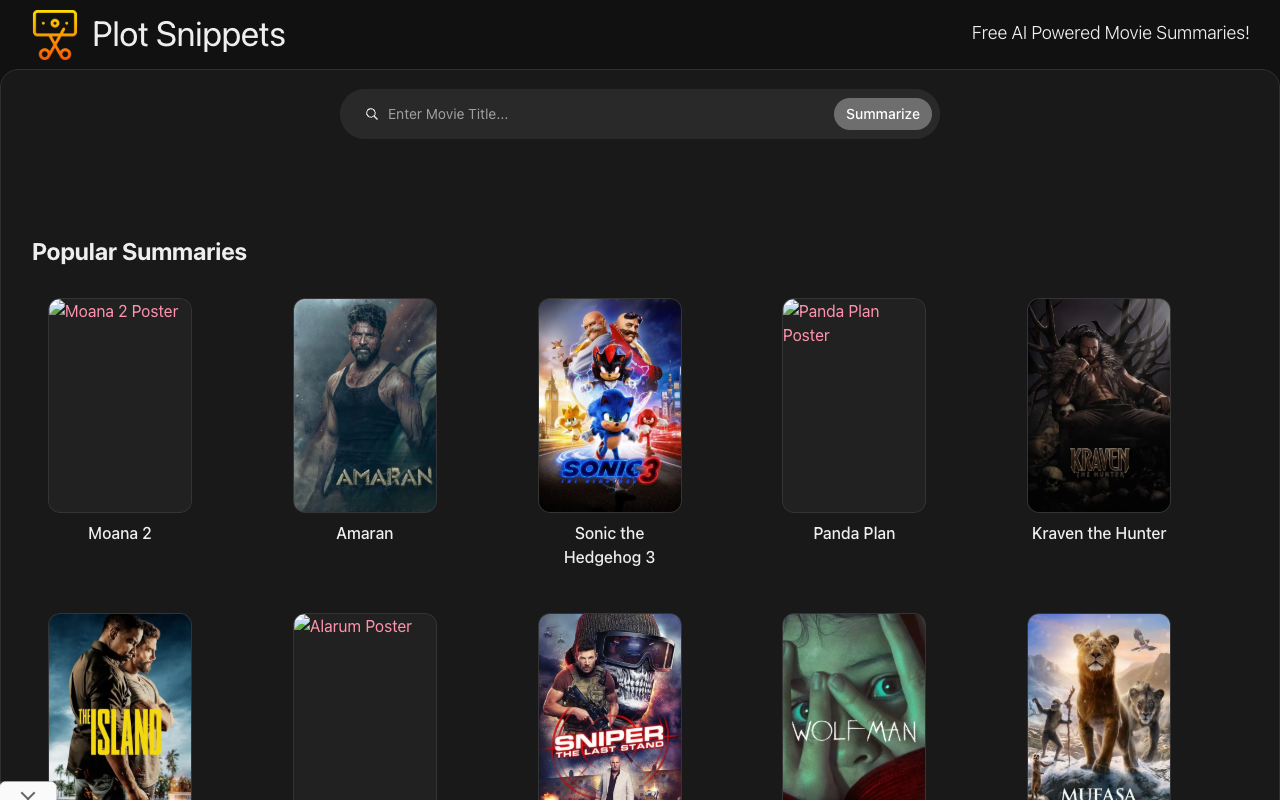Expand the chevron tab at the bottom-left corner
Screen dimensions: 1280x800
point(28,792)
